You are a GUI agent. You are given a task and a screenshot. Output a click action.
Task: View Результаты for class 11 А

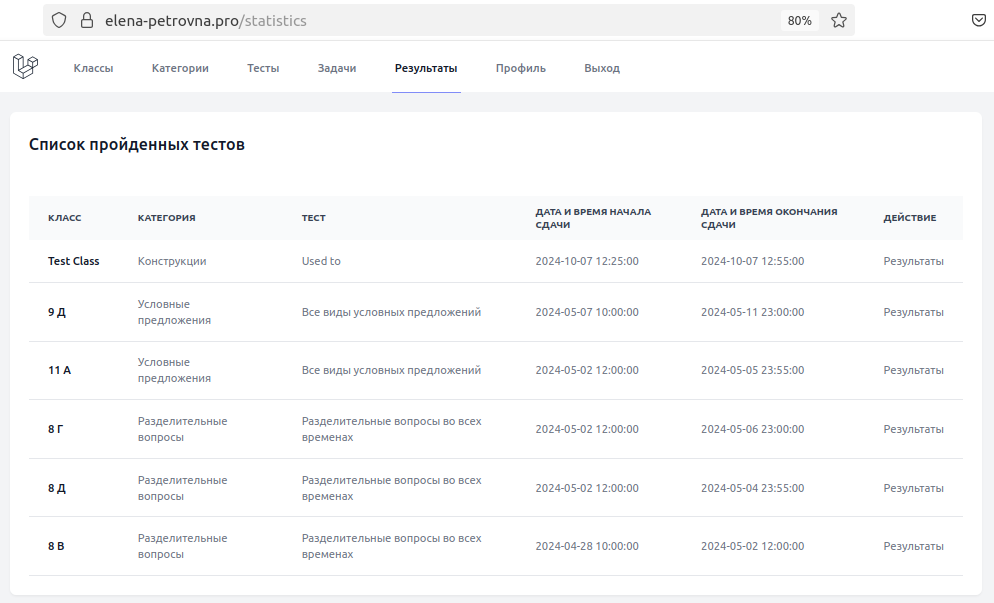[x=913, y=370]
